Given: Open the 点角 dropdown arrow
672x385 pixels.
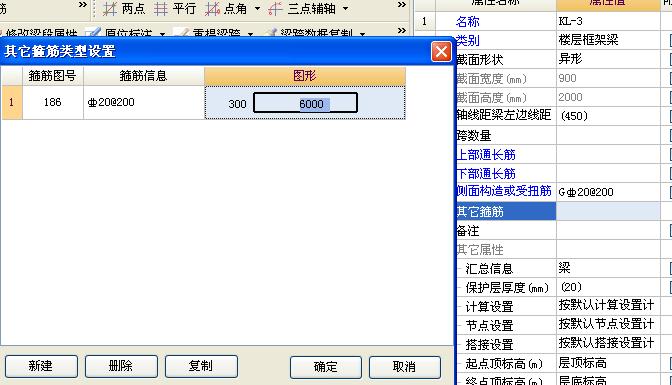Looking at the screenshot, I should [x=257, y=9].
